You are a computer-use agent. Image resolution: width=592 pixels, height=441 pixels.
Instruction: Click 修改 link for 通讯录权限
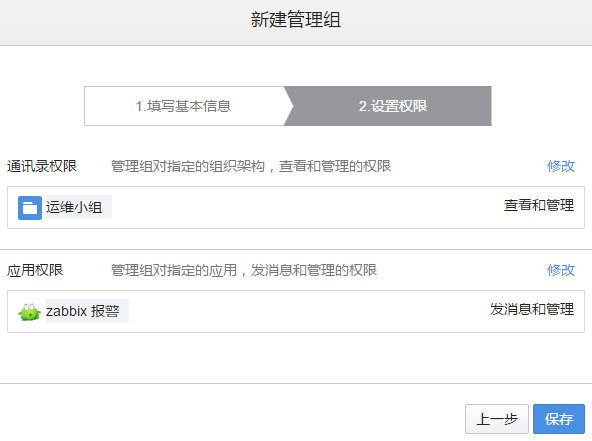click(561, 166)
